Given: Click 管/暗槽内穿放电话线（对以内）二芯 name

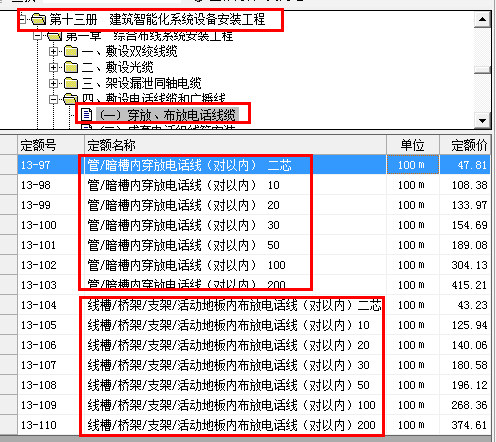Looking at the screenshot, I should [189, 165].
